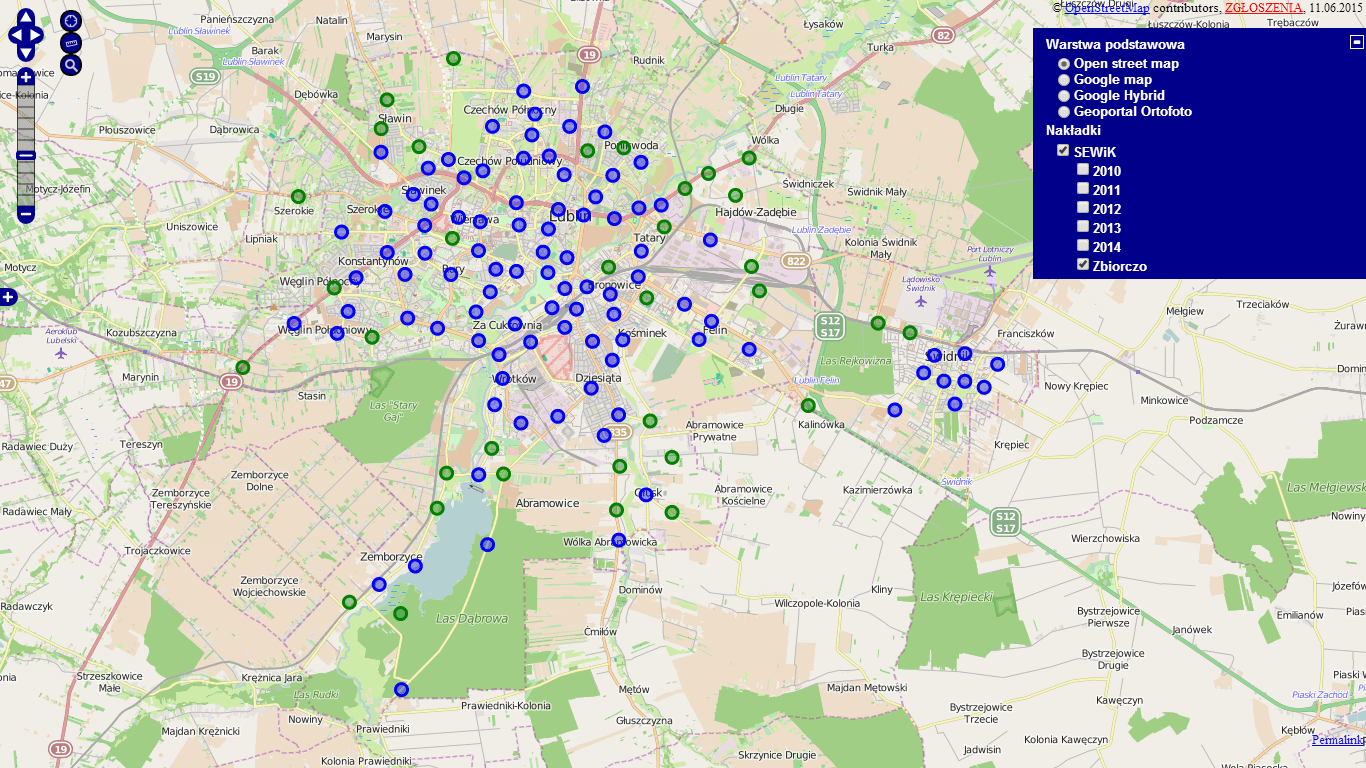Enable the 2010 overlay checkbox
The image size is (1366, 768).
(x=1083, y=170)
